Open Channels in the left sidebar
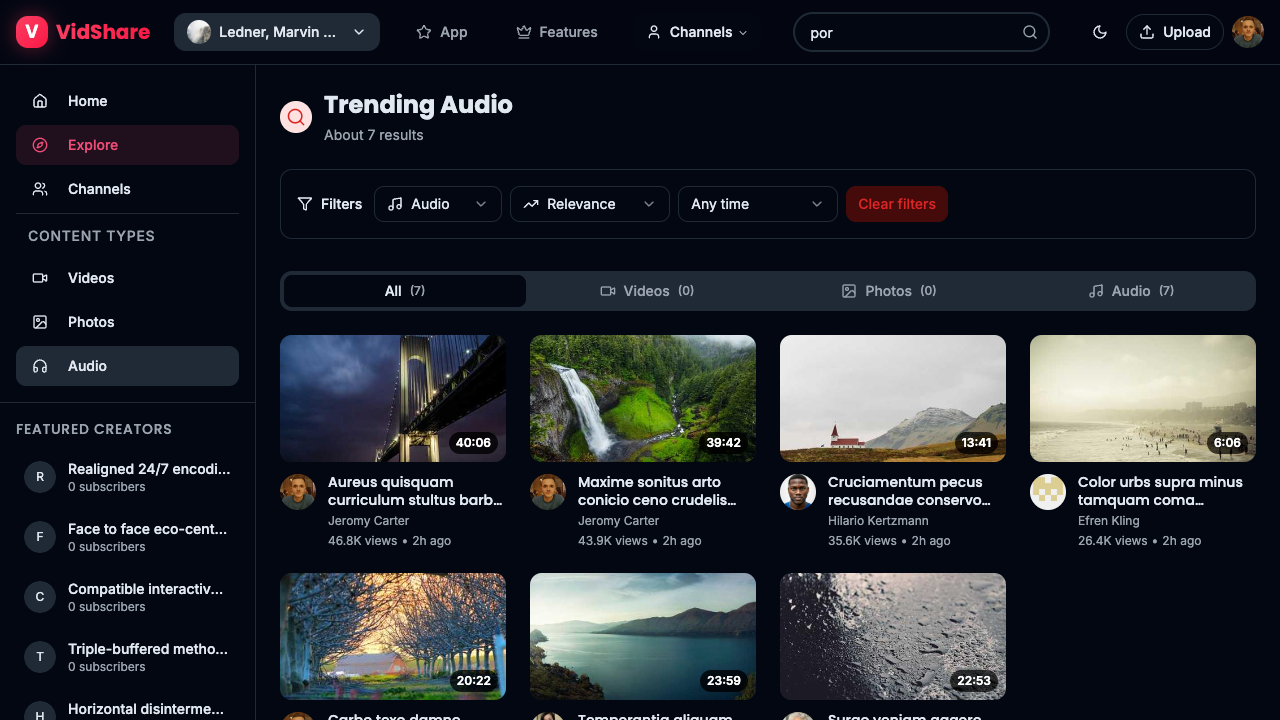1280x720 pixels. click(127, 189)
